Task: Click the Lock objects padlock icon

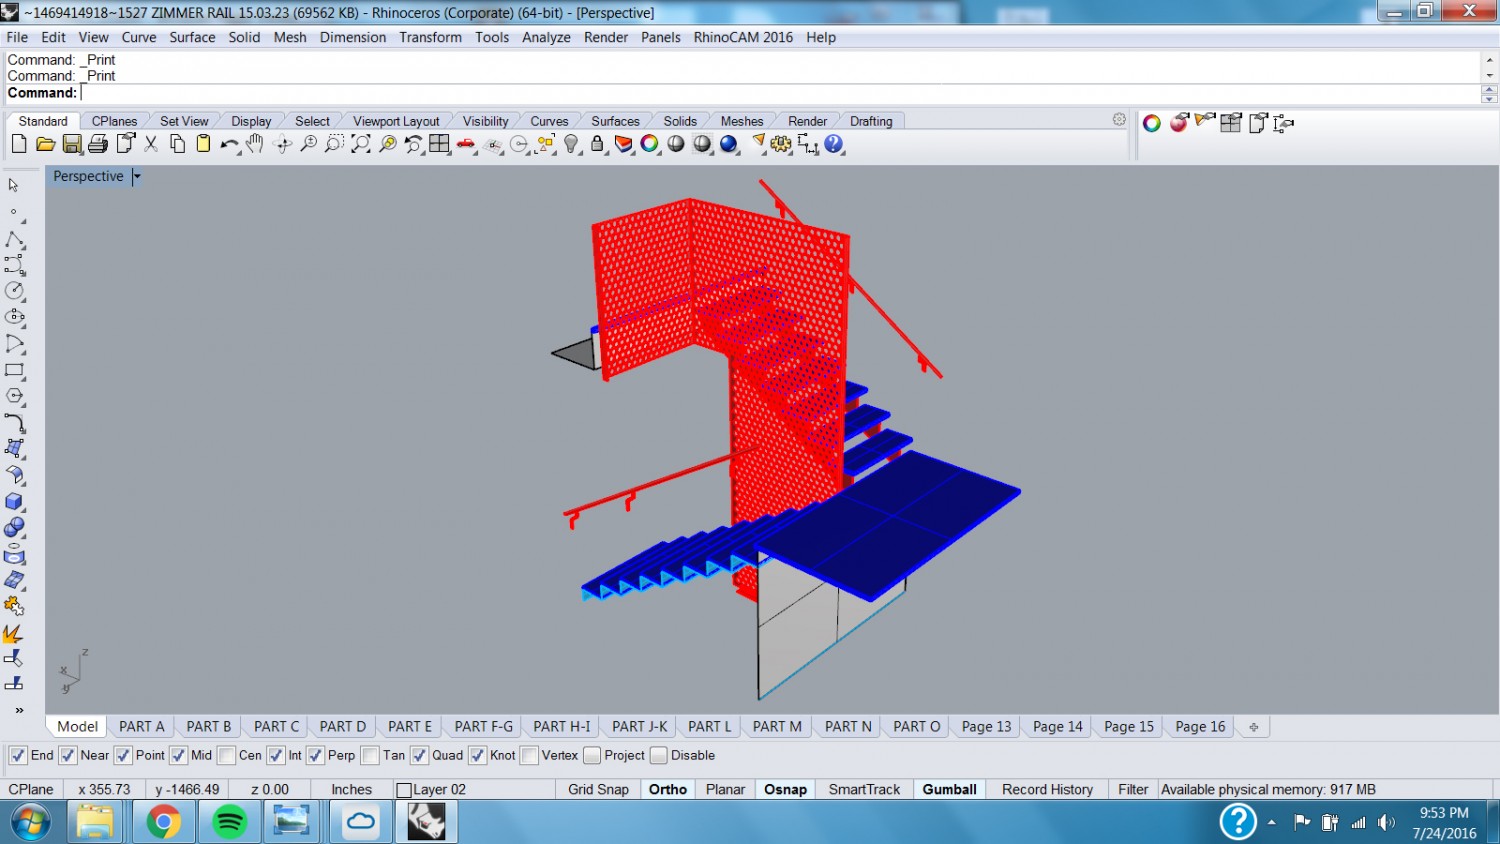Action: (597, 144)
